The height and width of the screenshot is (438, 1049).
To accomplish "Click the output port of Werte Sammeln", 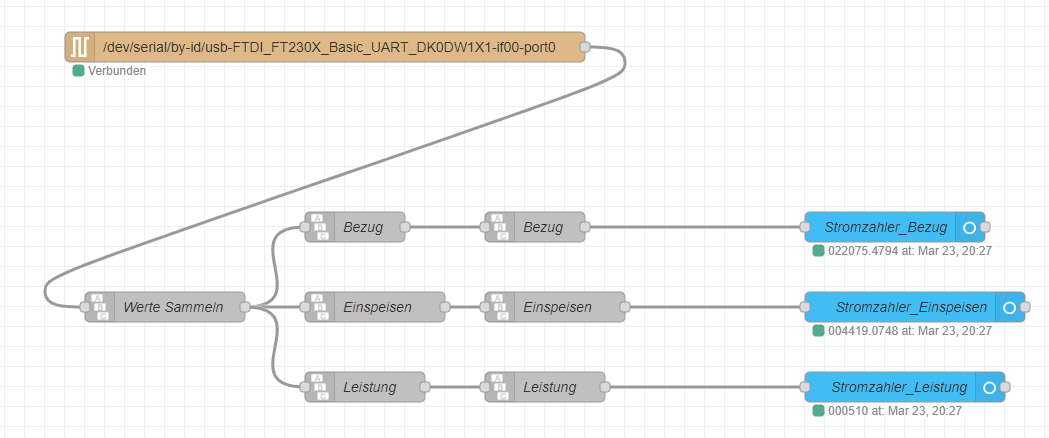I will point(245,307).
